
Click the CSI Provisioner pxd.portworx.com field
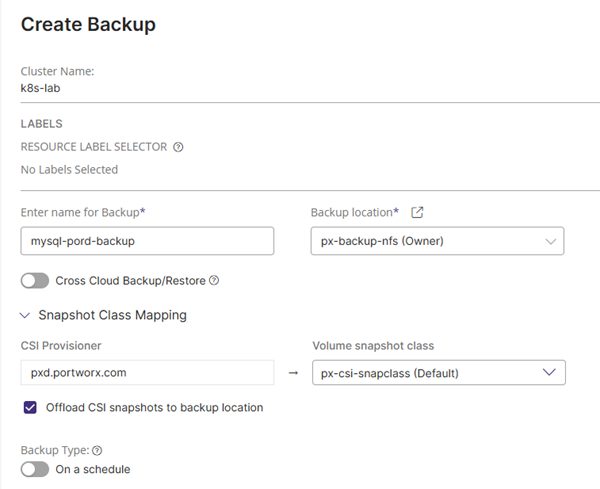click(x=147, y=373)
